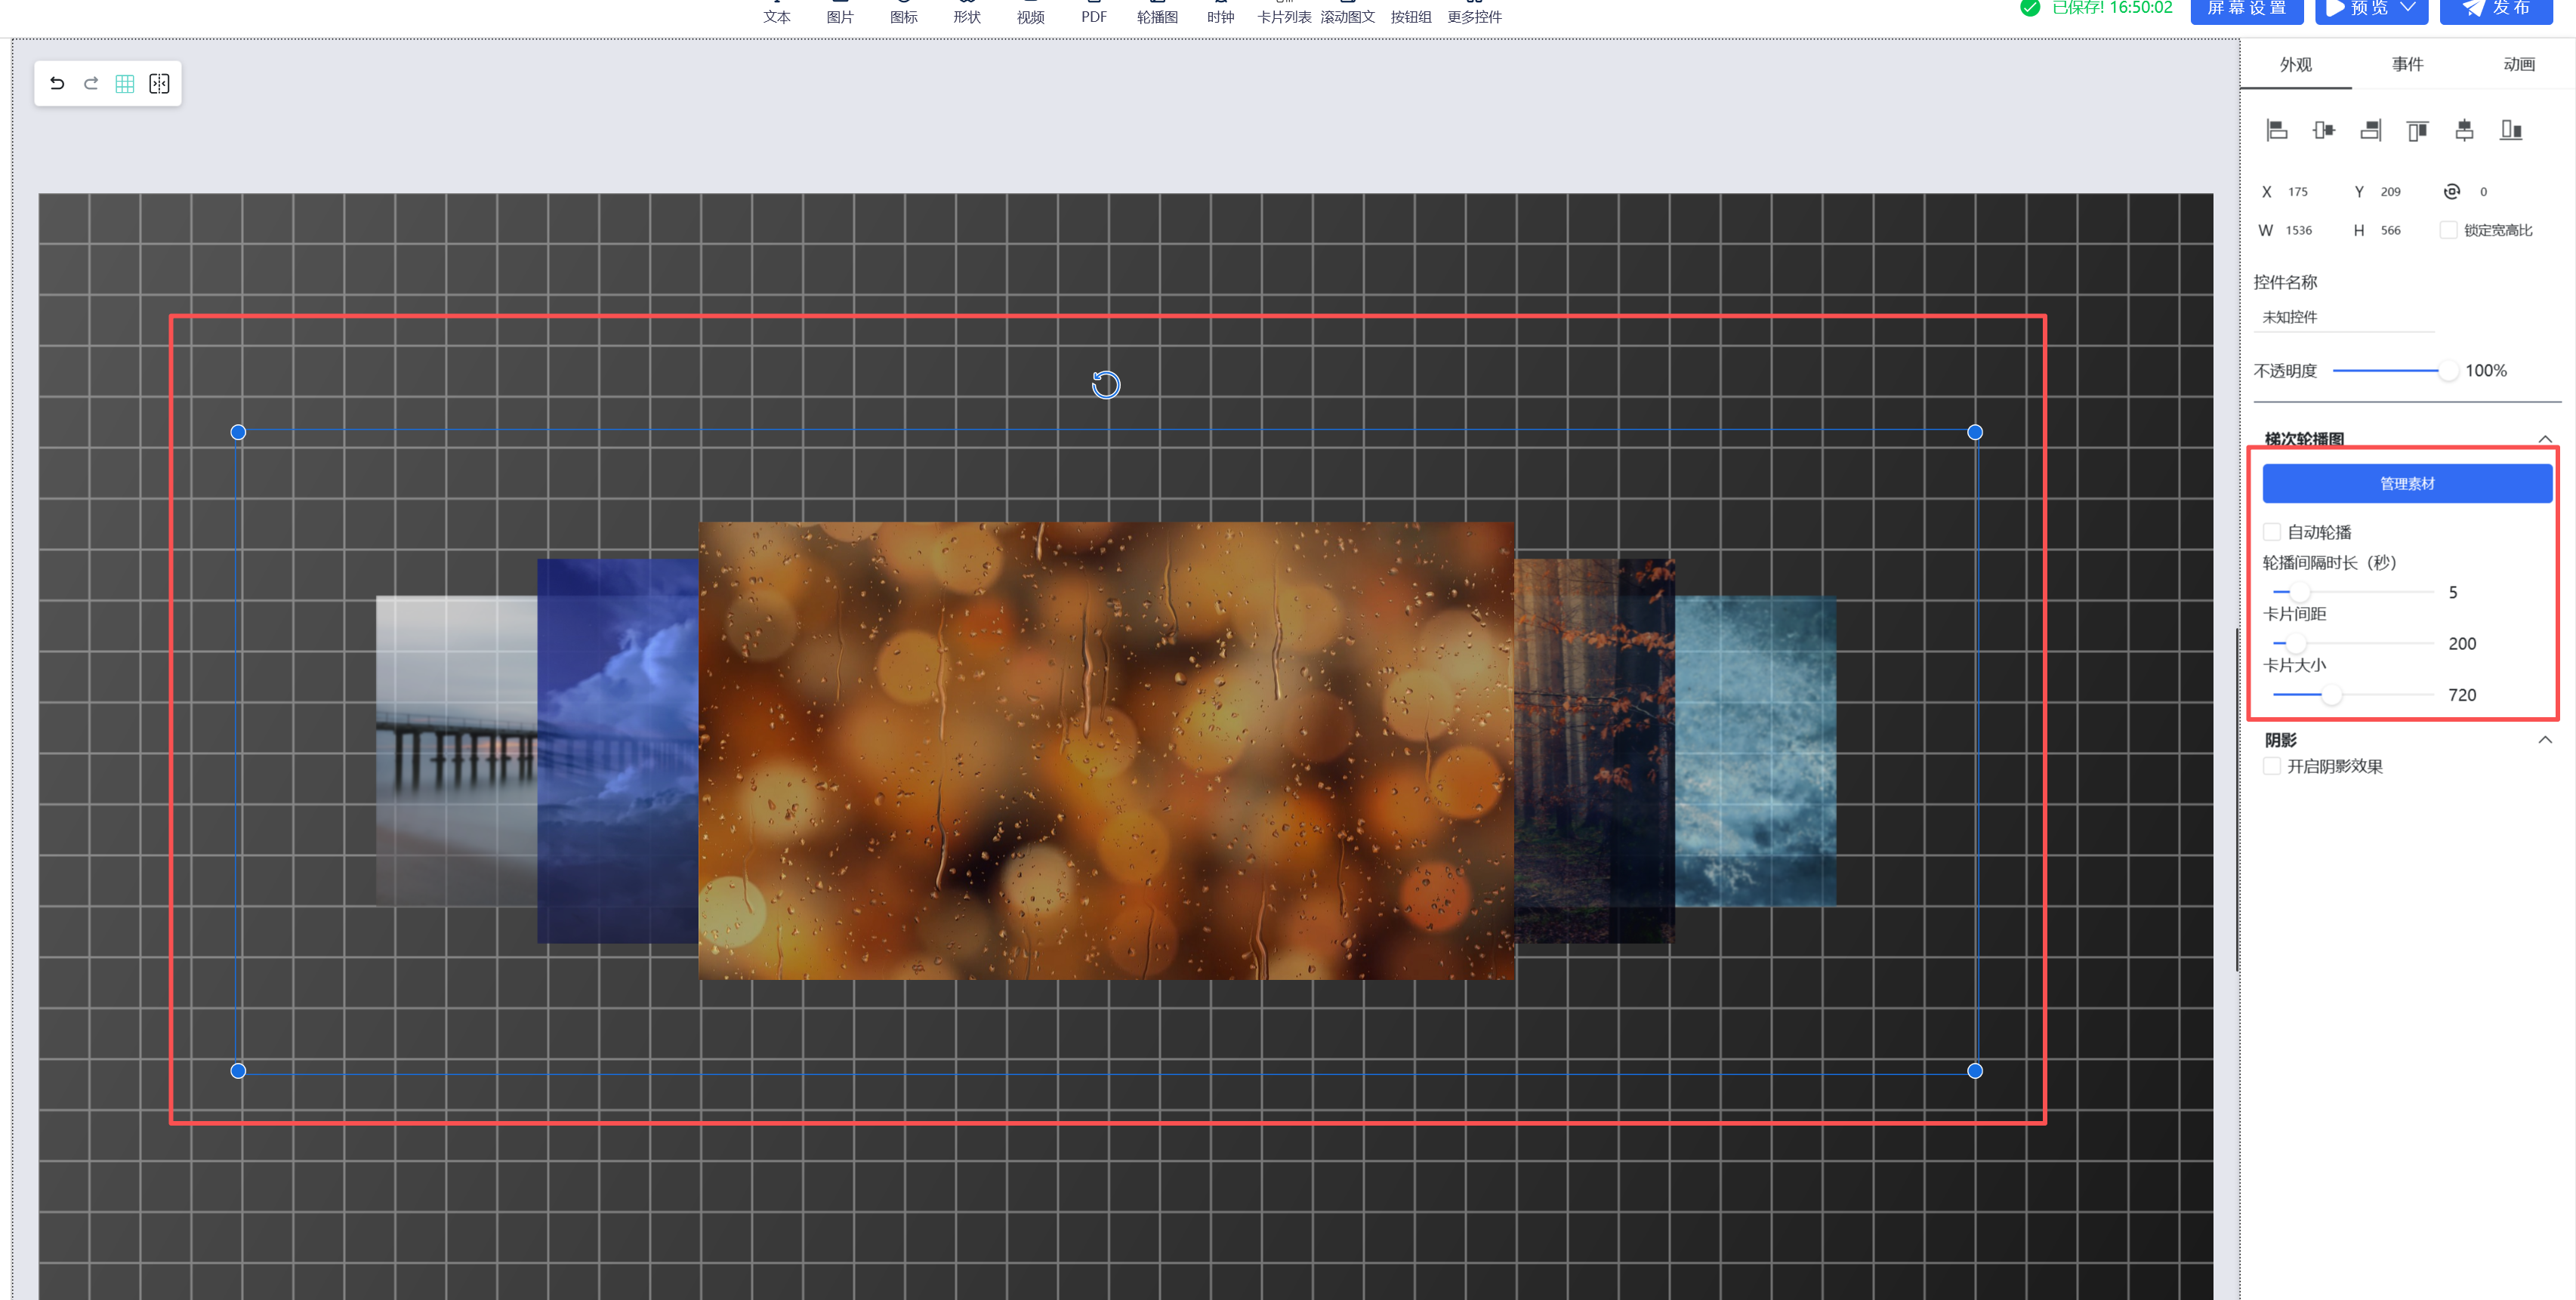Click the 720 card size value
This screenshot has width=2576, height=1300.
pos(2462,695)
